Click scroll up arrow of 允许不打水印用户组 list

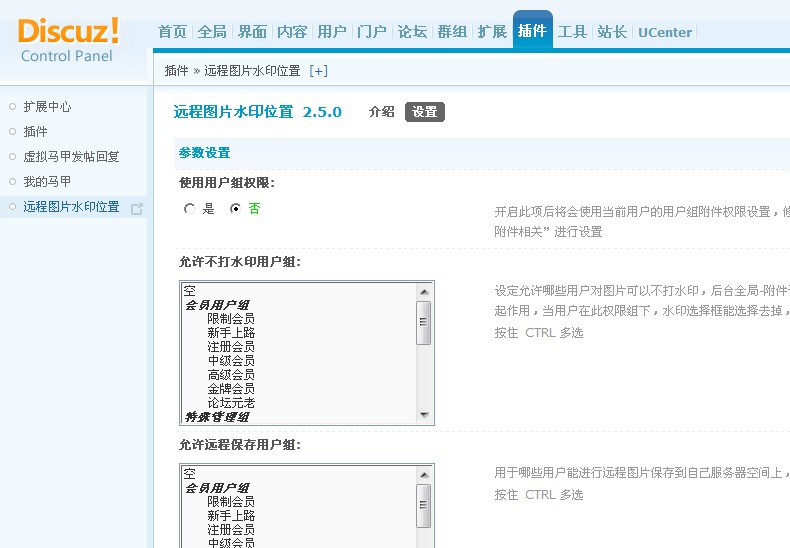point(424,292)
